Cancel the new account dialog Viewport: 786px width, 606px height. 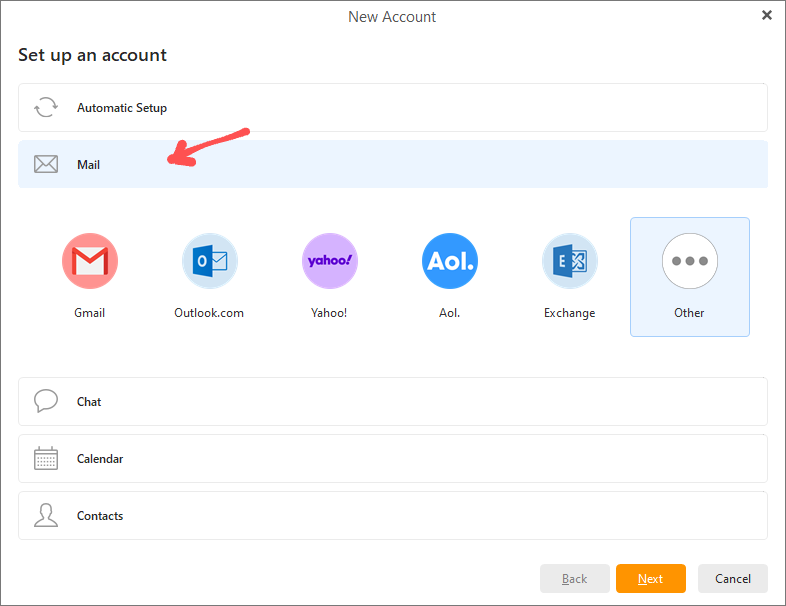[x=733, y=578]
